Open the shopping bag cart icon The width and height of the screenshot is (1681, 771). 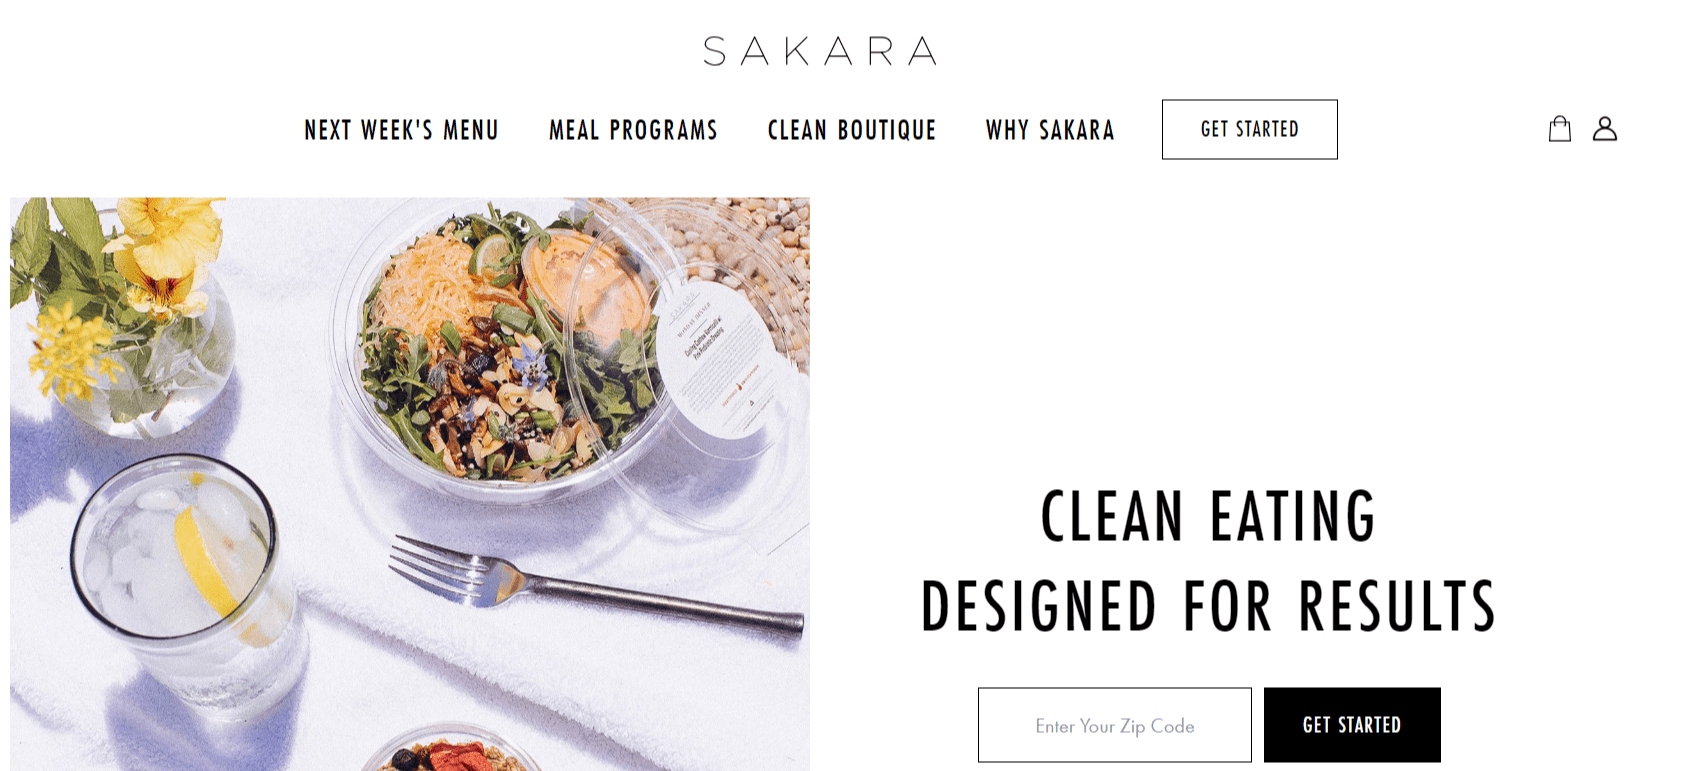pos(1559,129)
